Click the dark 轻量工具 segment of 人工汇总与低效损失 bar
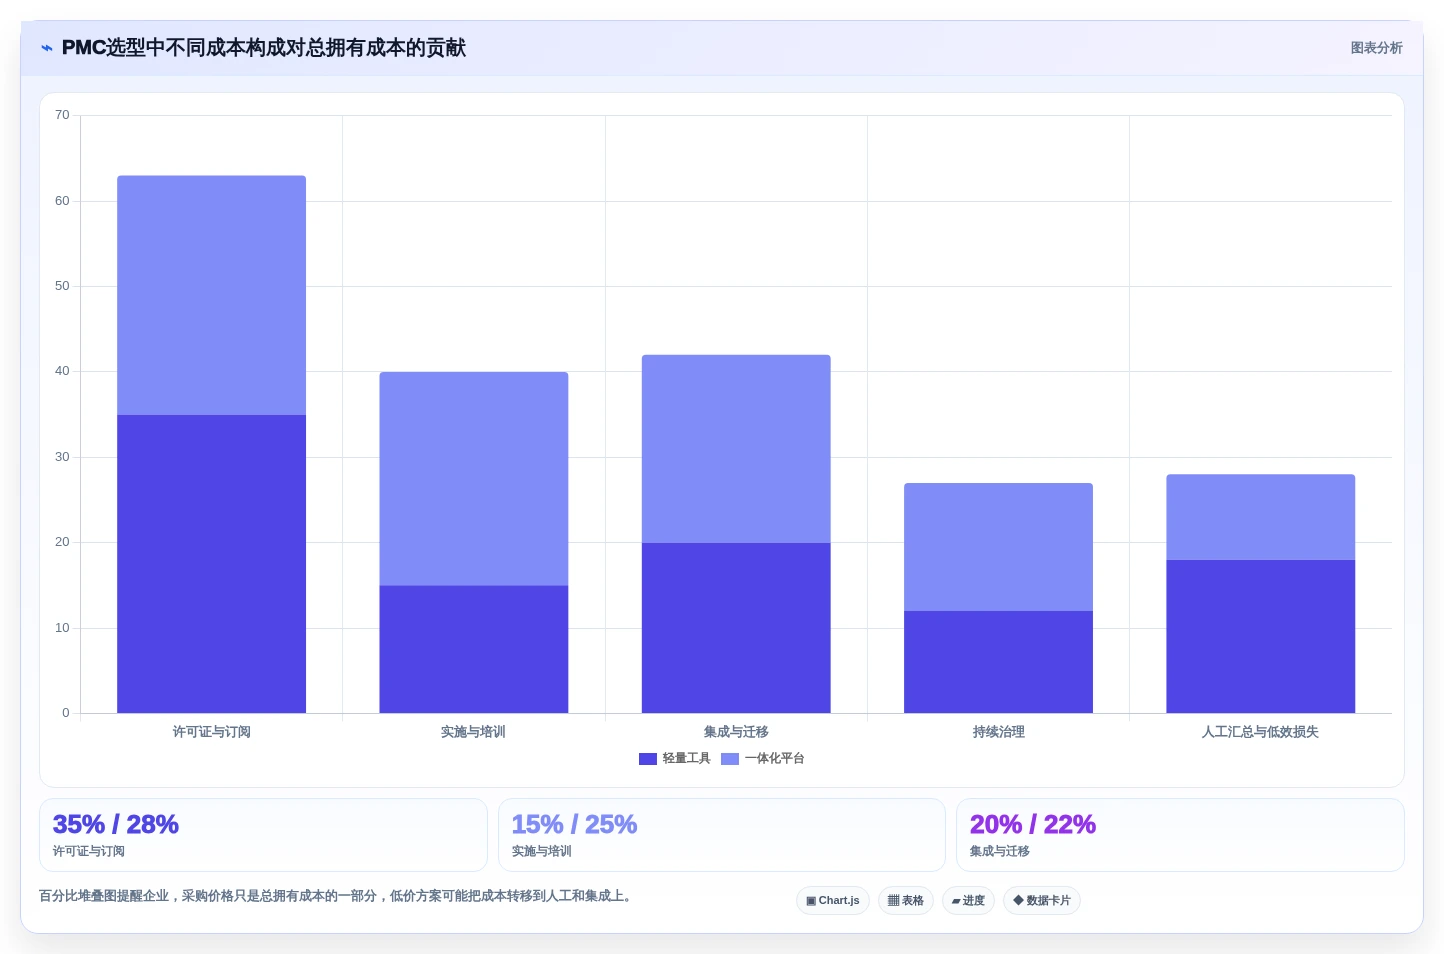 pos(1260,636)
